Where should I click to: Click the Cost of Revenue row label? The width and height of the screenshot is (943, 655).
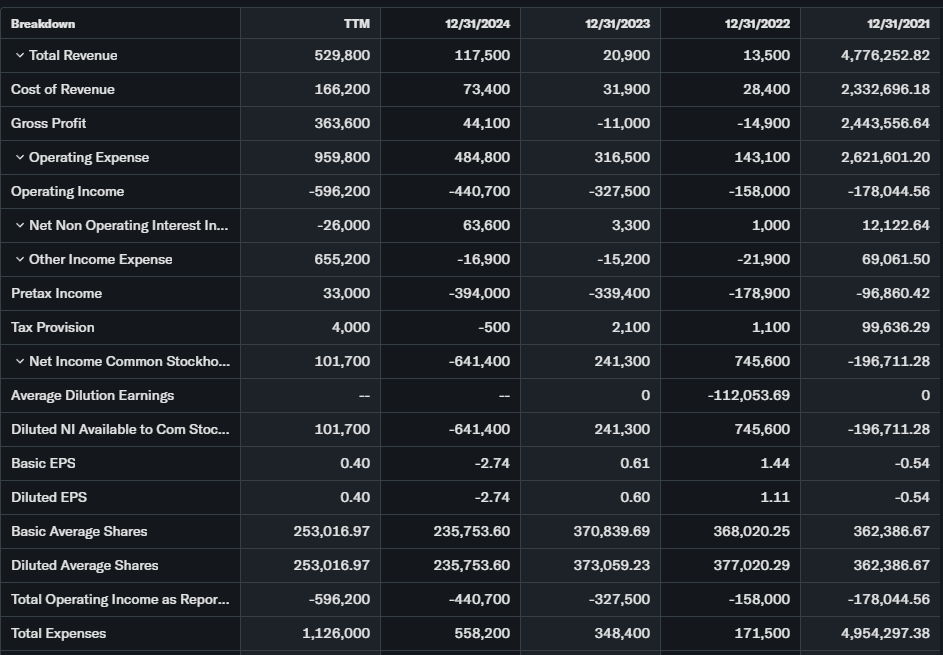63,89
